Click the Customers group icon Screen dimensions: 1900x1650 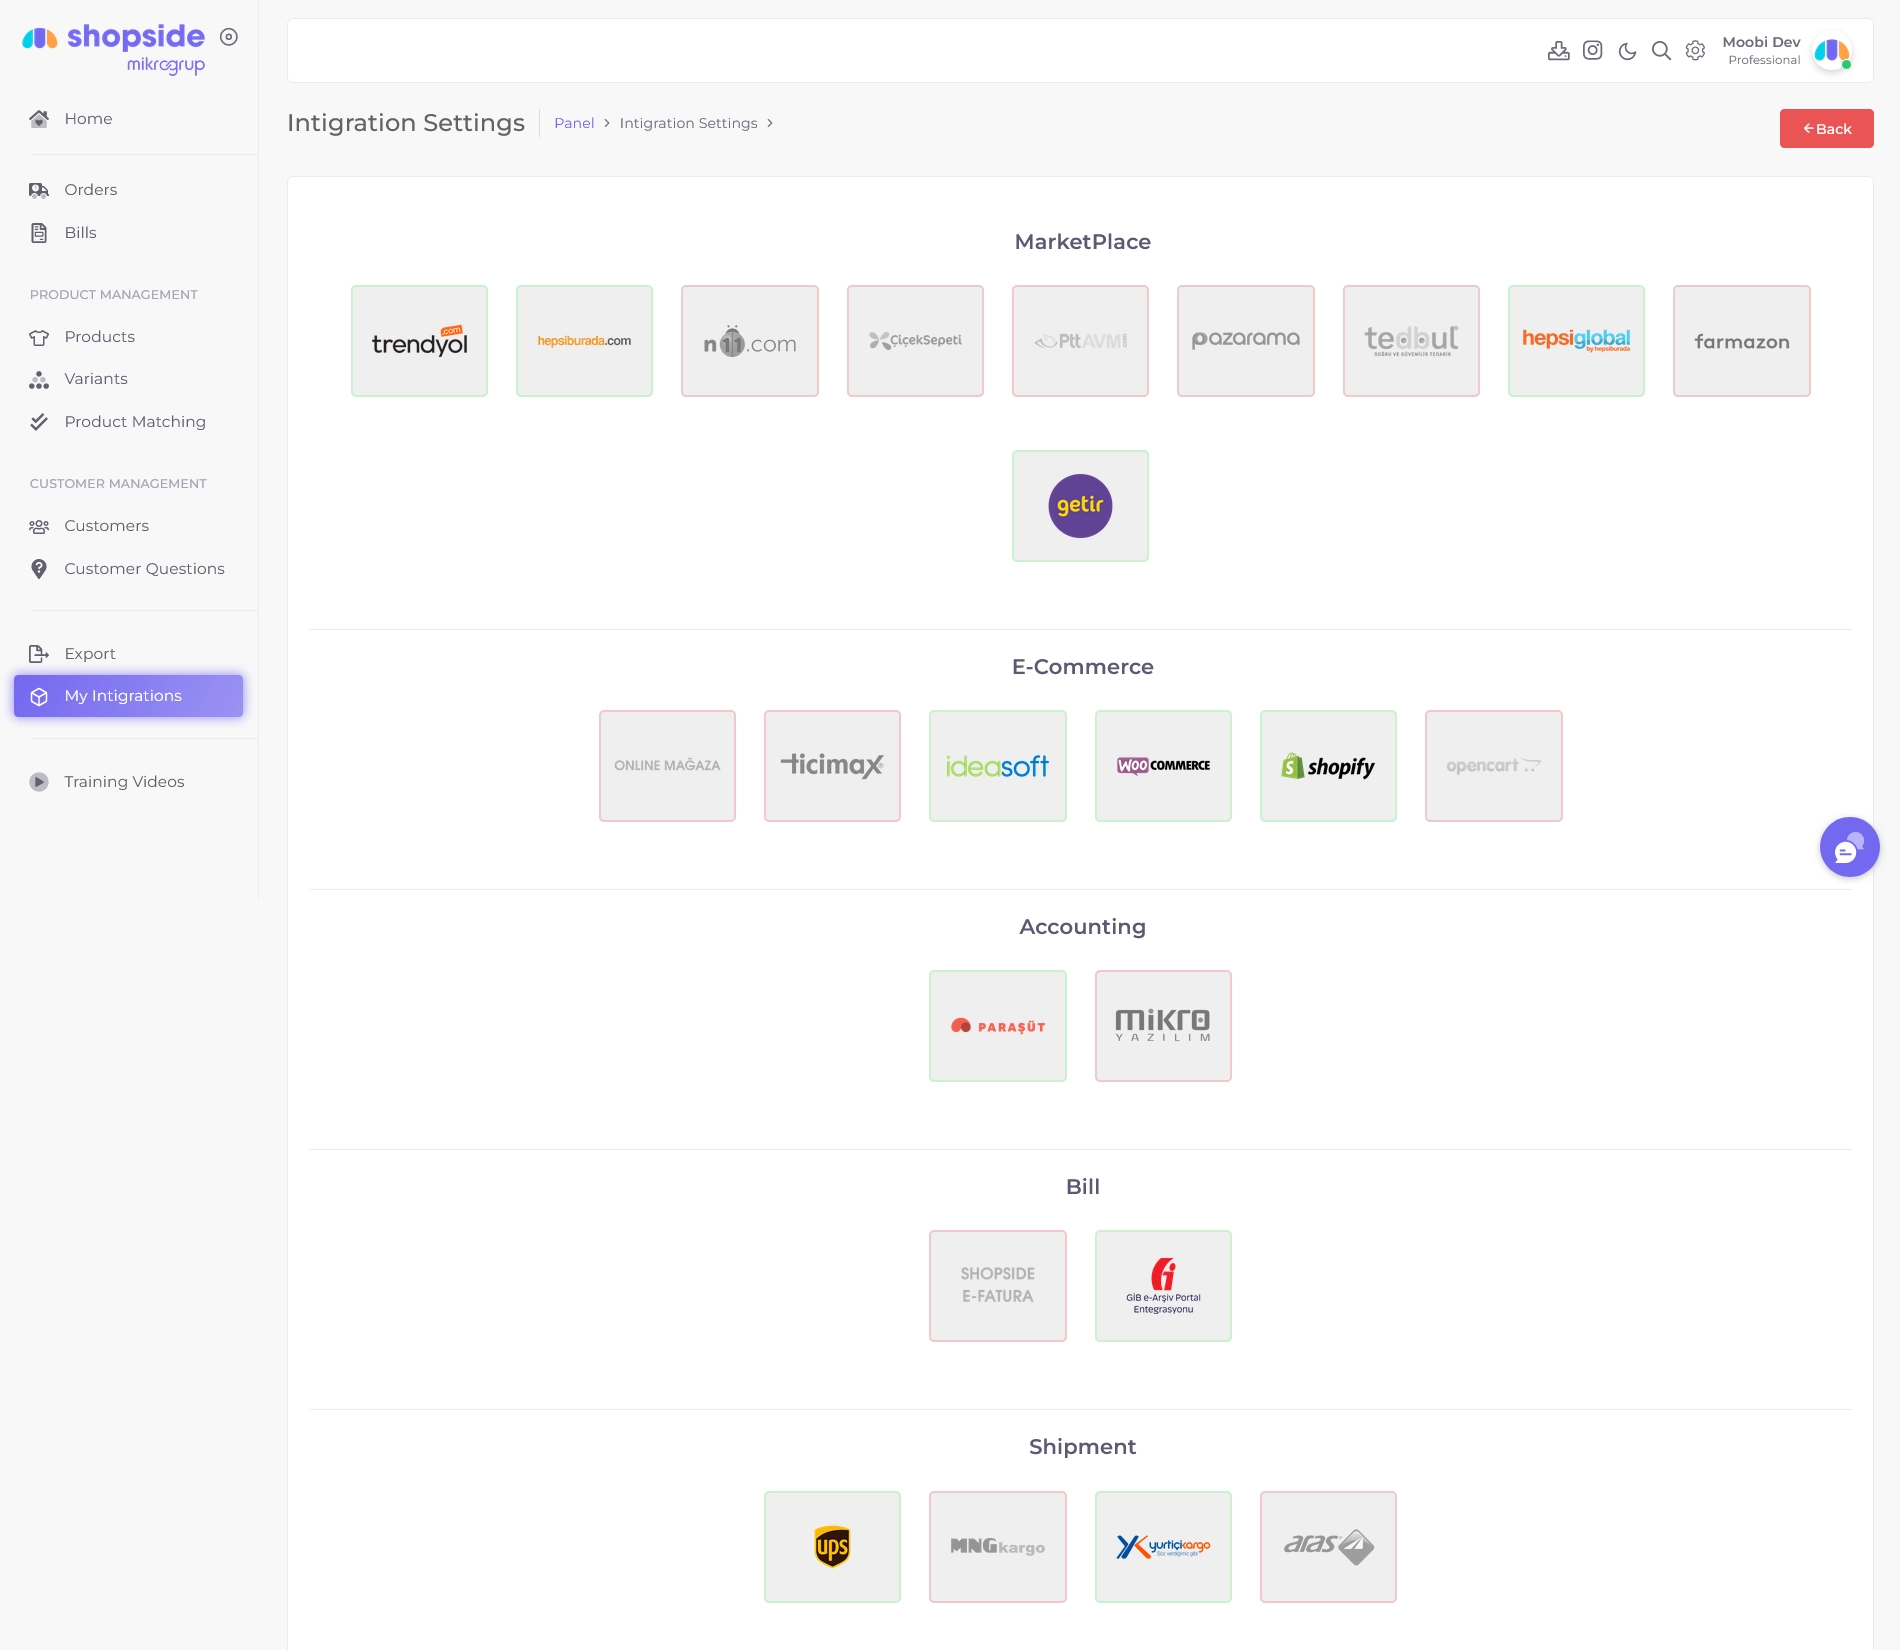pyautogui.click(x=39, y=526)
